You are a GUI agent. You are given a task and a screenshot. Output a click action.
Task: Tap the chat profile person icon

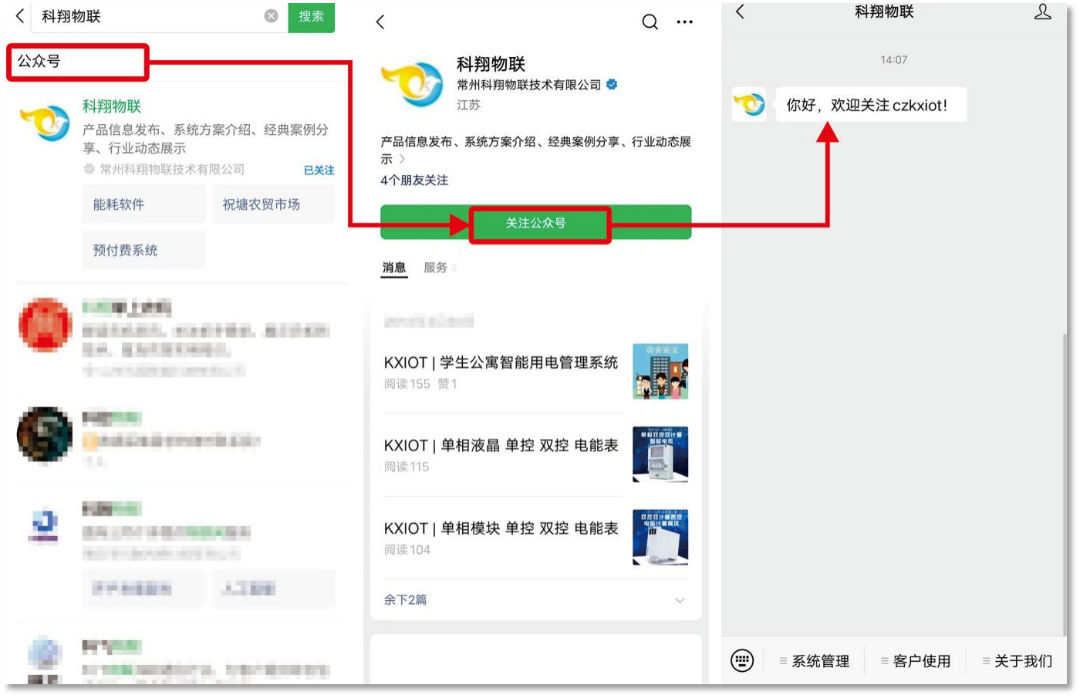[1042, 12]
